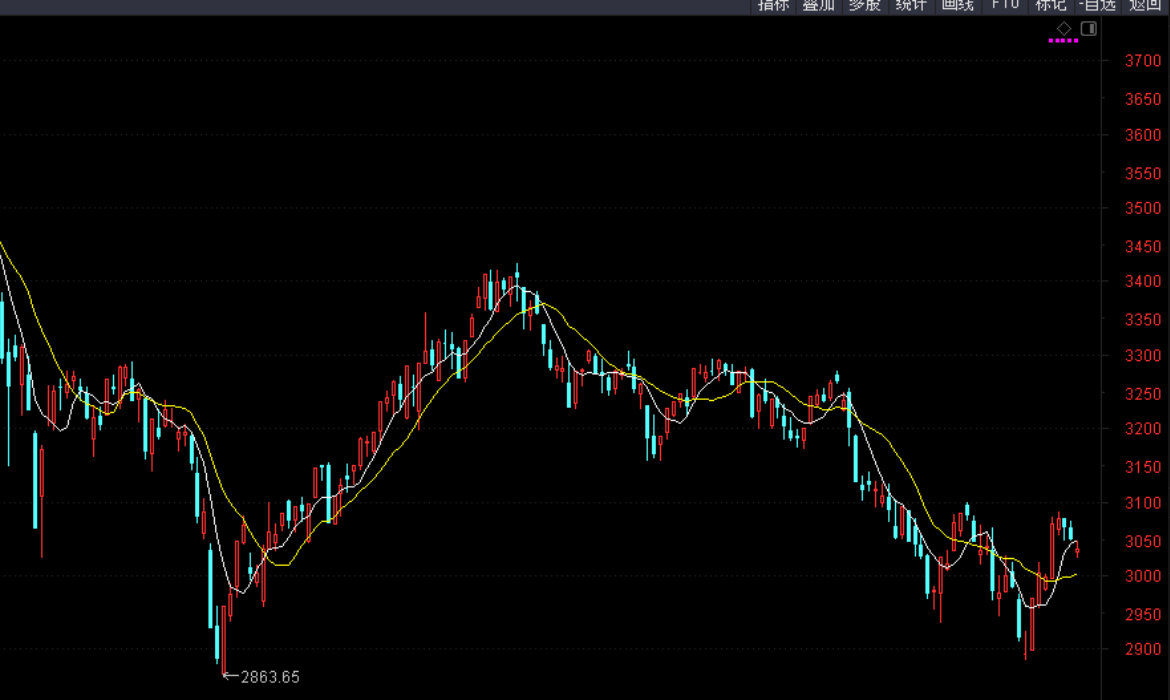Click the 2900 price axis label
The height and width of the screenshot is (700, 1170).
[1143, 650]
